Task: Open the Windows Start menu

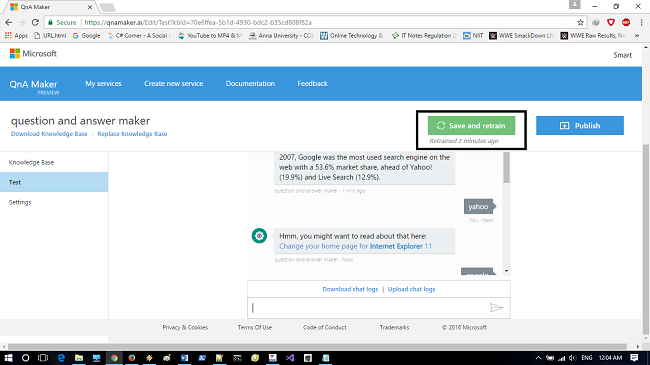Action: (8, 358)
